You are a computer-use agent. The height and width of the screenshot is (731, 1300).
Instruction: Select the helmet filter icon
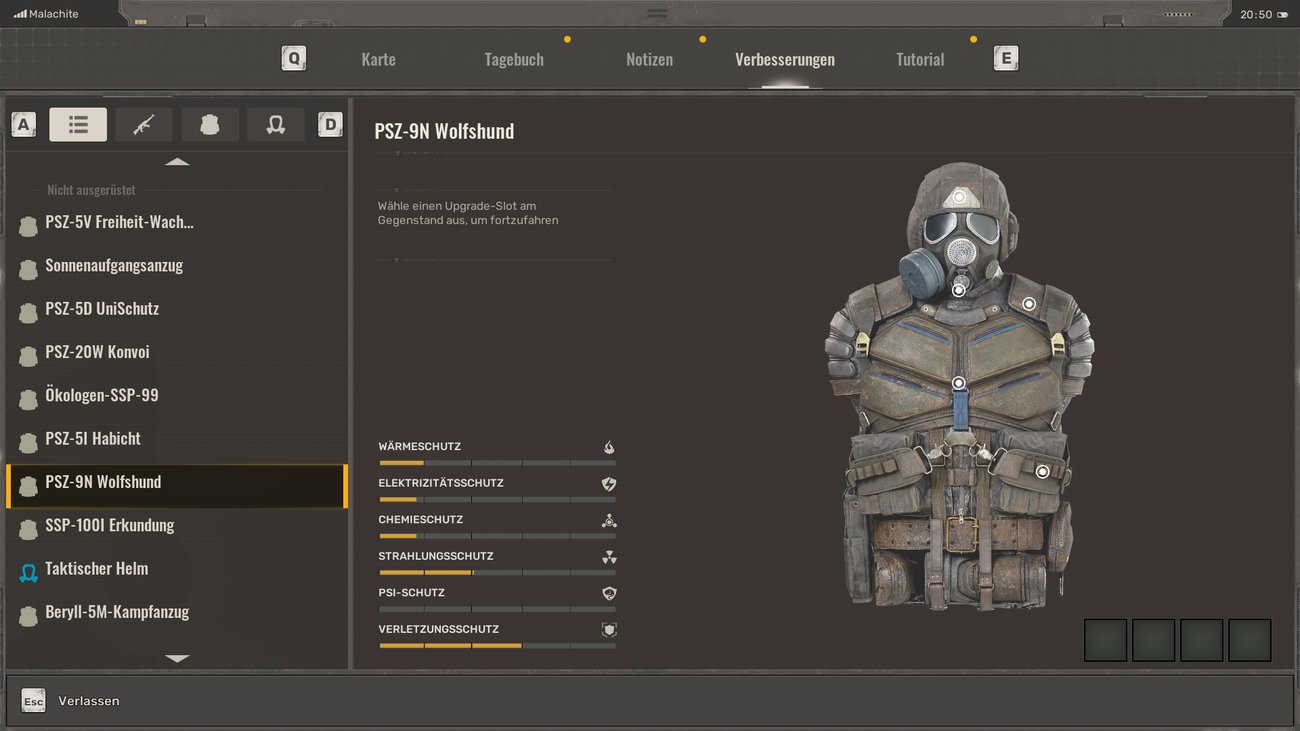point(276,125)
